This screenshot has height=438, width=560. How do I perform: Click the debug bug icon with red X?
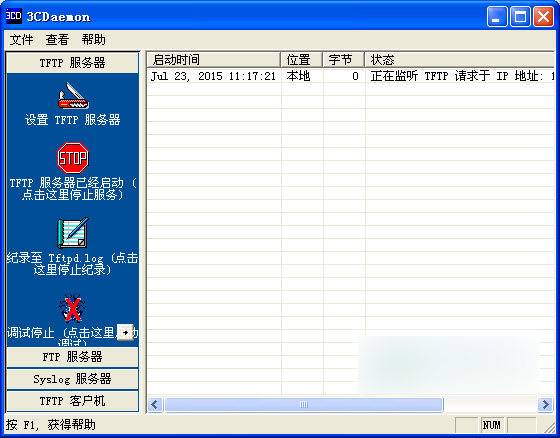click(x=72, y=308)
